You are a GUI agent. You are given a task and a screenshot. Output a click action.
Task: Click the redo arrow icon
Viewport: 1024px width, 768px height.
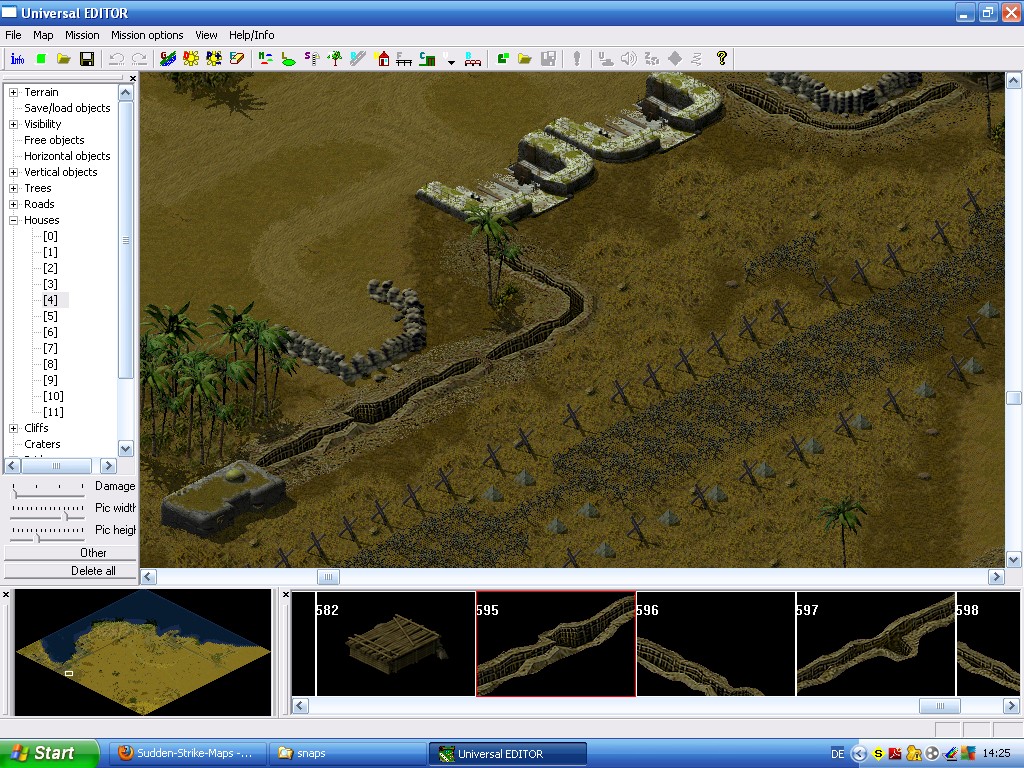point(139,59)
